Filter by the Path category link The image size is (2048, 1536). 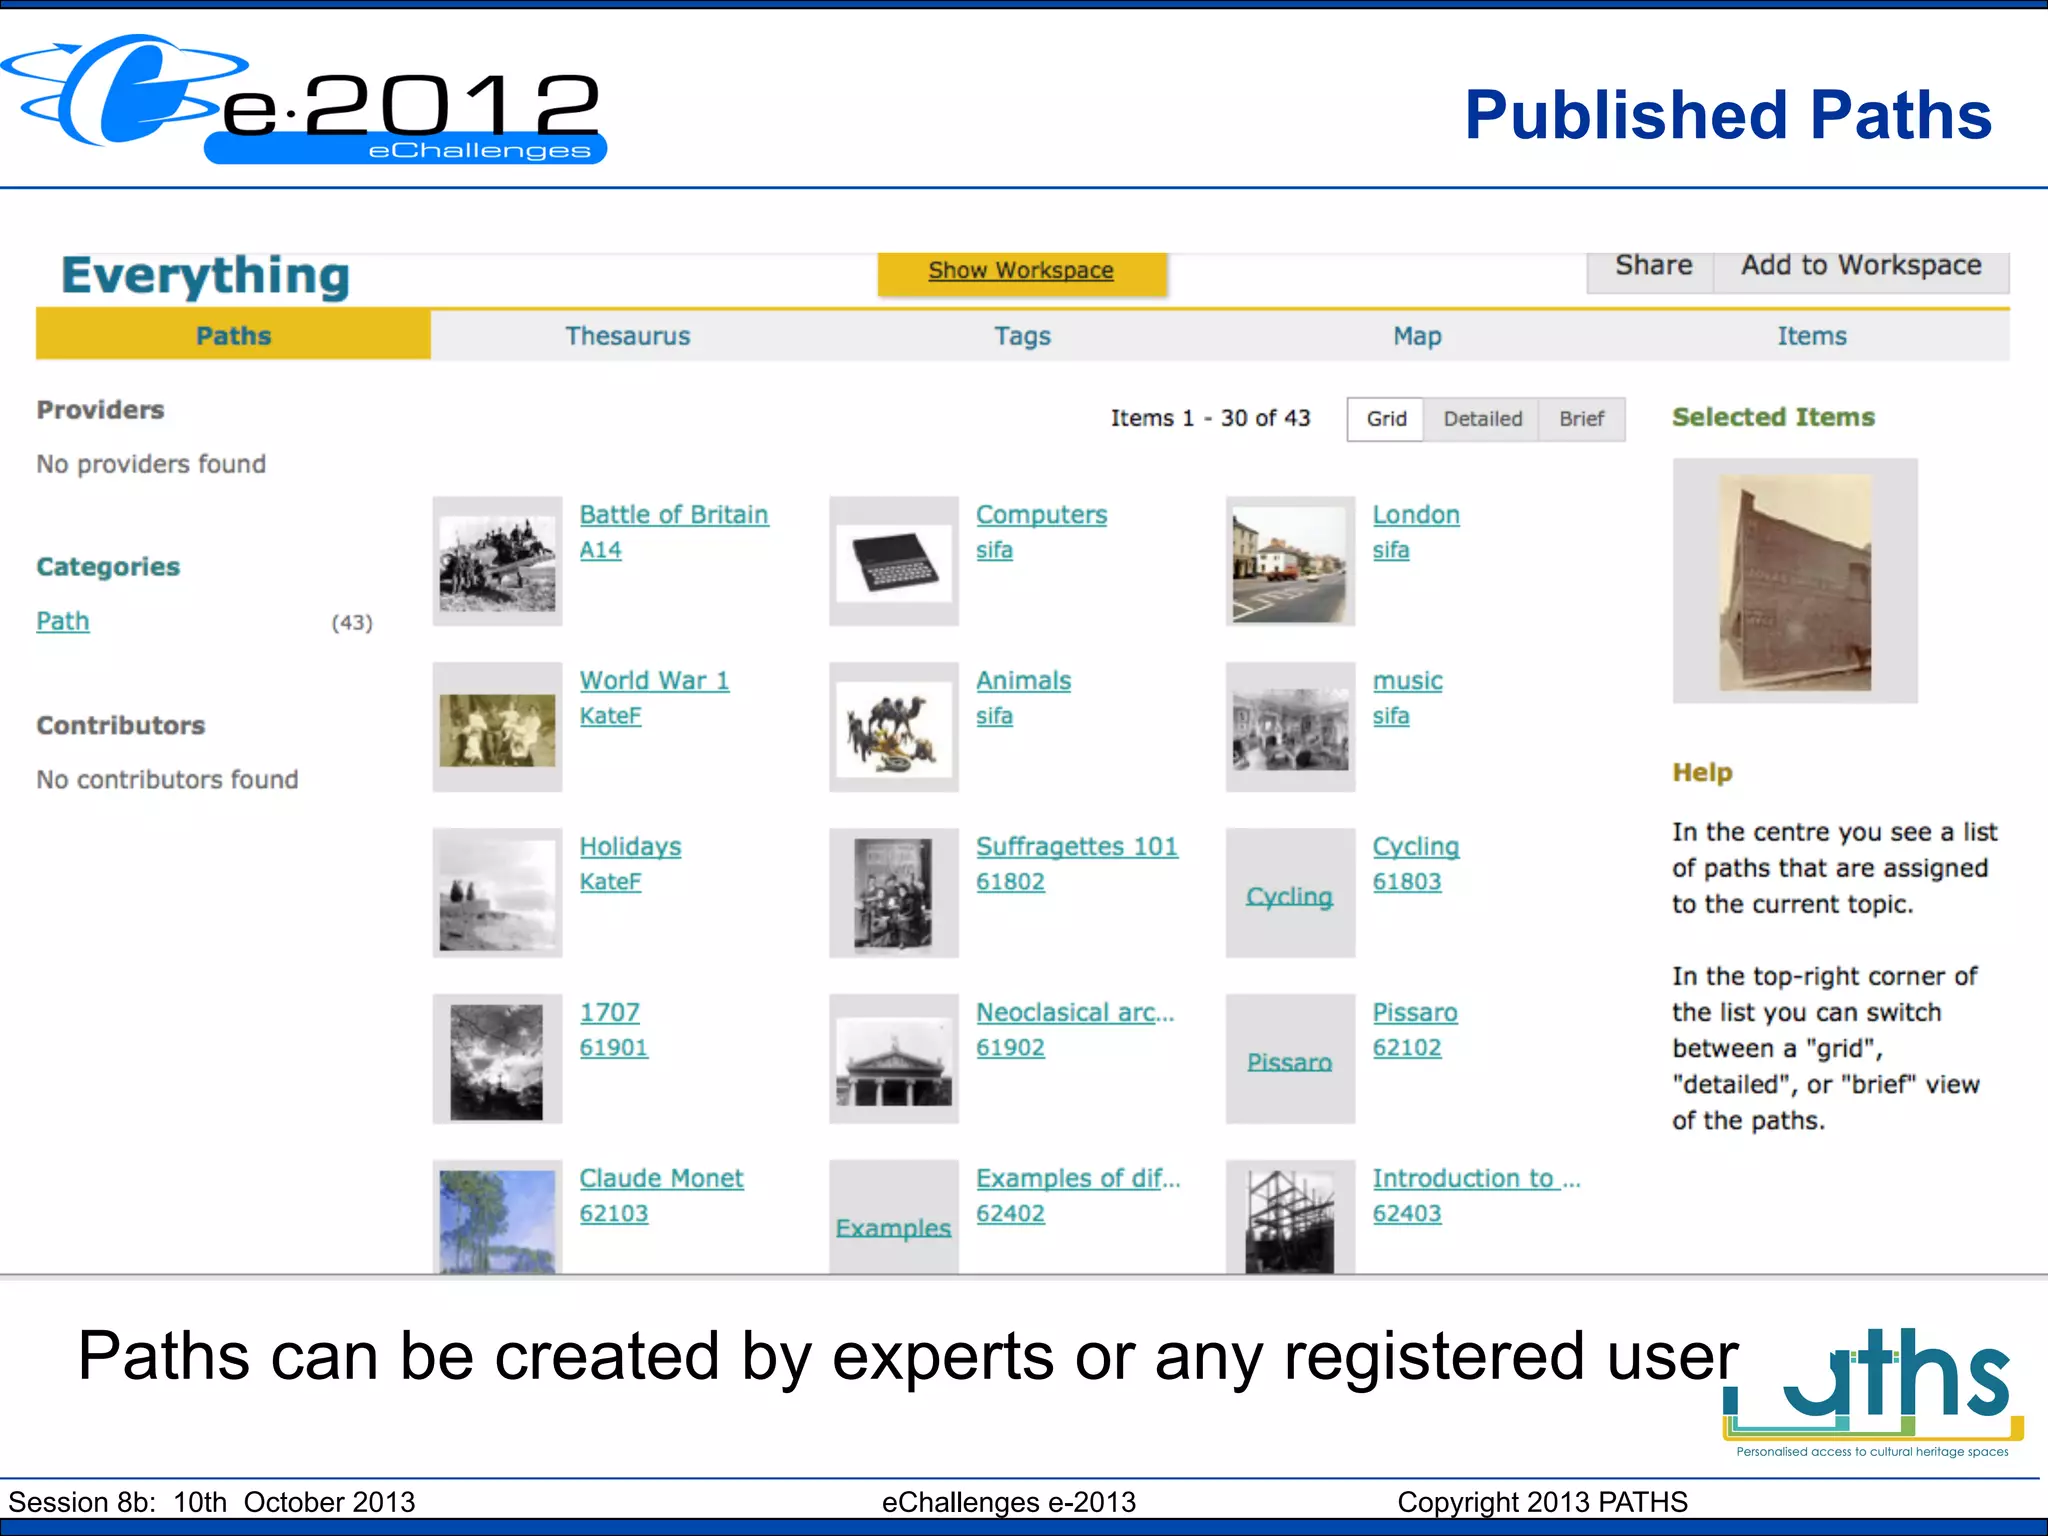63,621
